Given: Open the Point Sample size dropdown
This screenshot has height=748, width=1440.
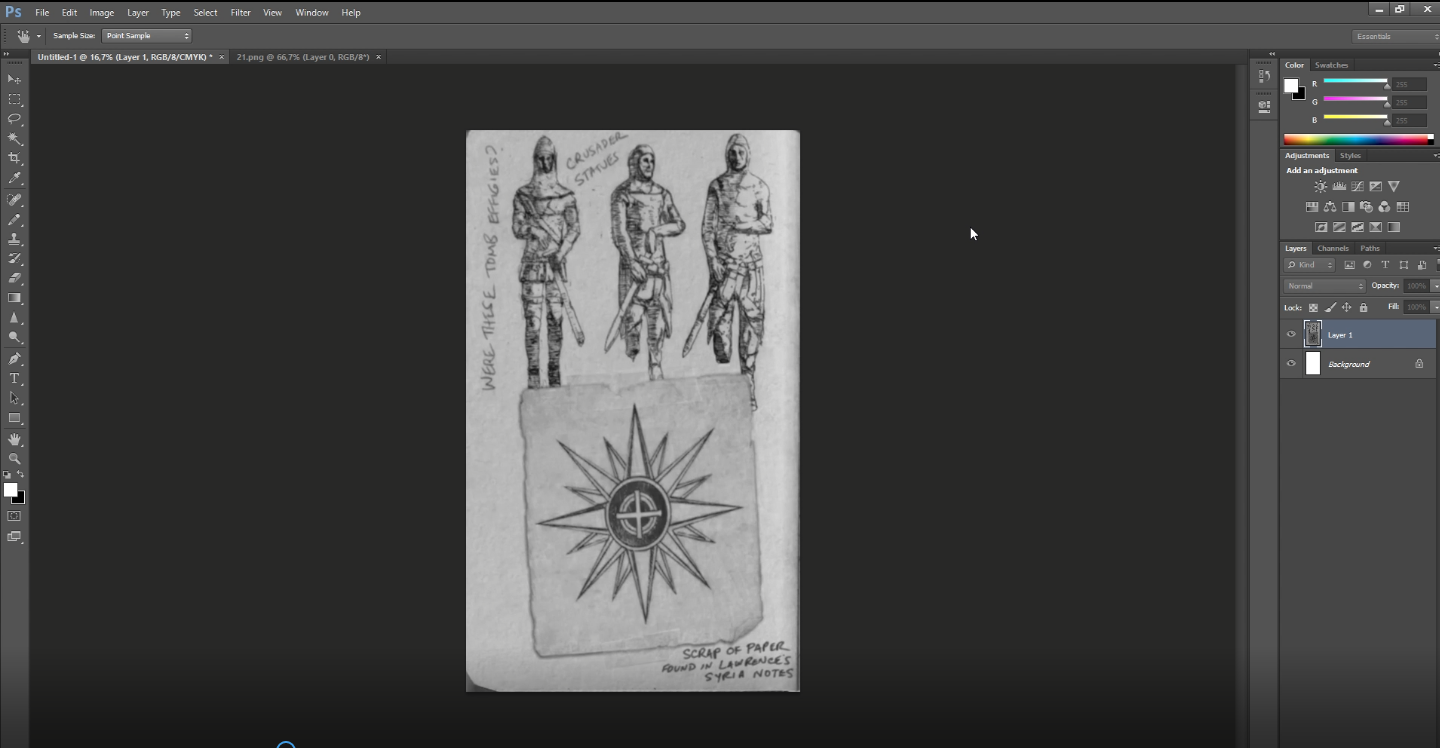Looking at the screenshot, I should tap(145, 35).
